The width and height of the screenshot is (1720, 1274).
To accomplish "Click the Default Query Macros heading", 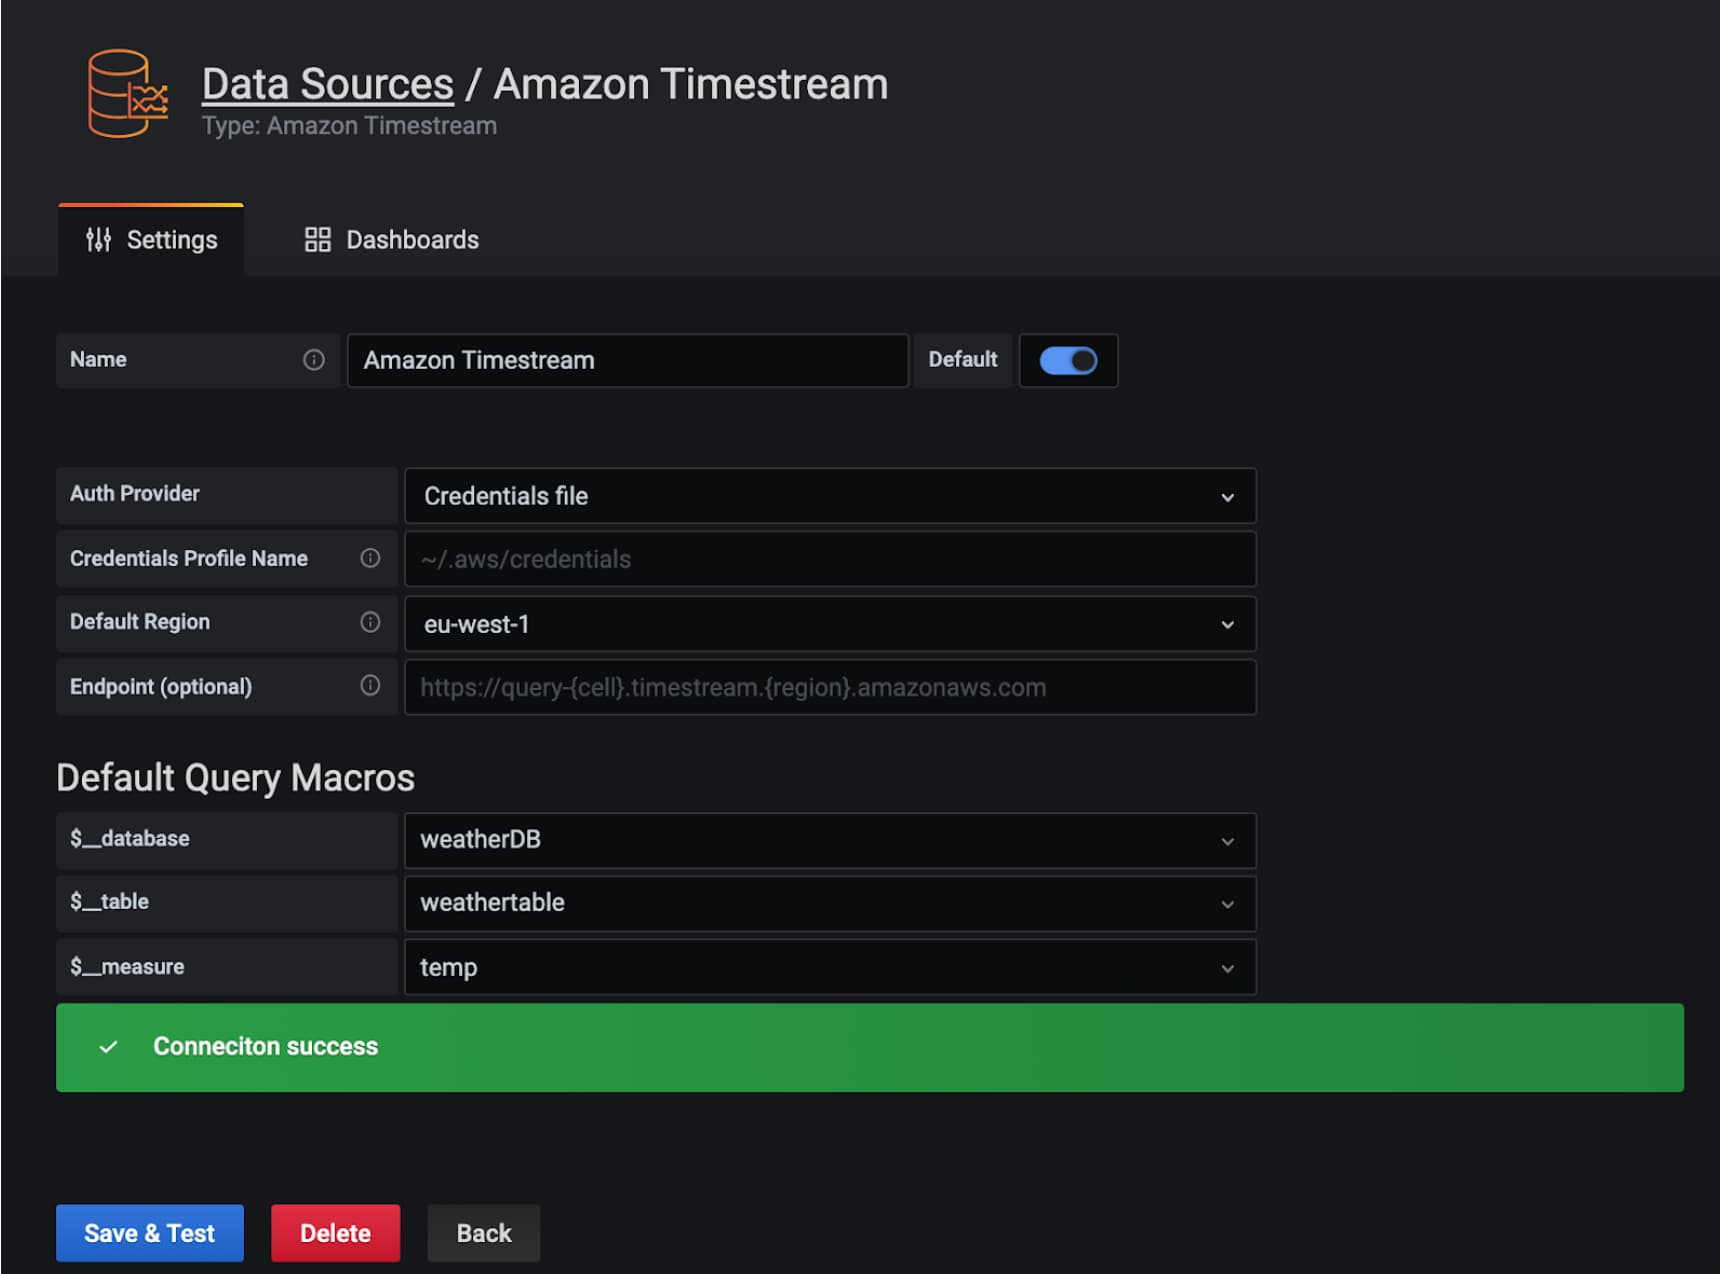I will tap(236, 778).
